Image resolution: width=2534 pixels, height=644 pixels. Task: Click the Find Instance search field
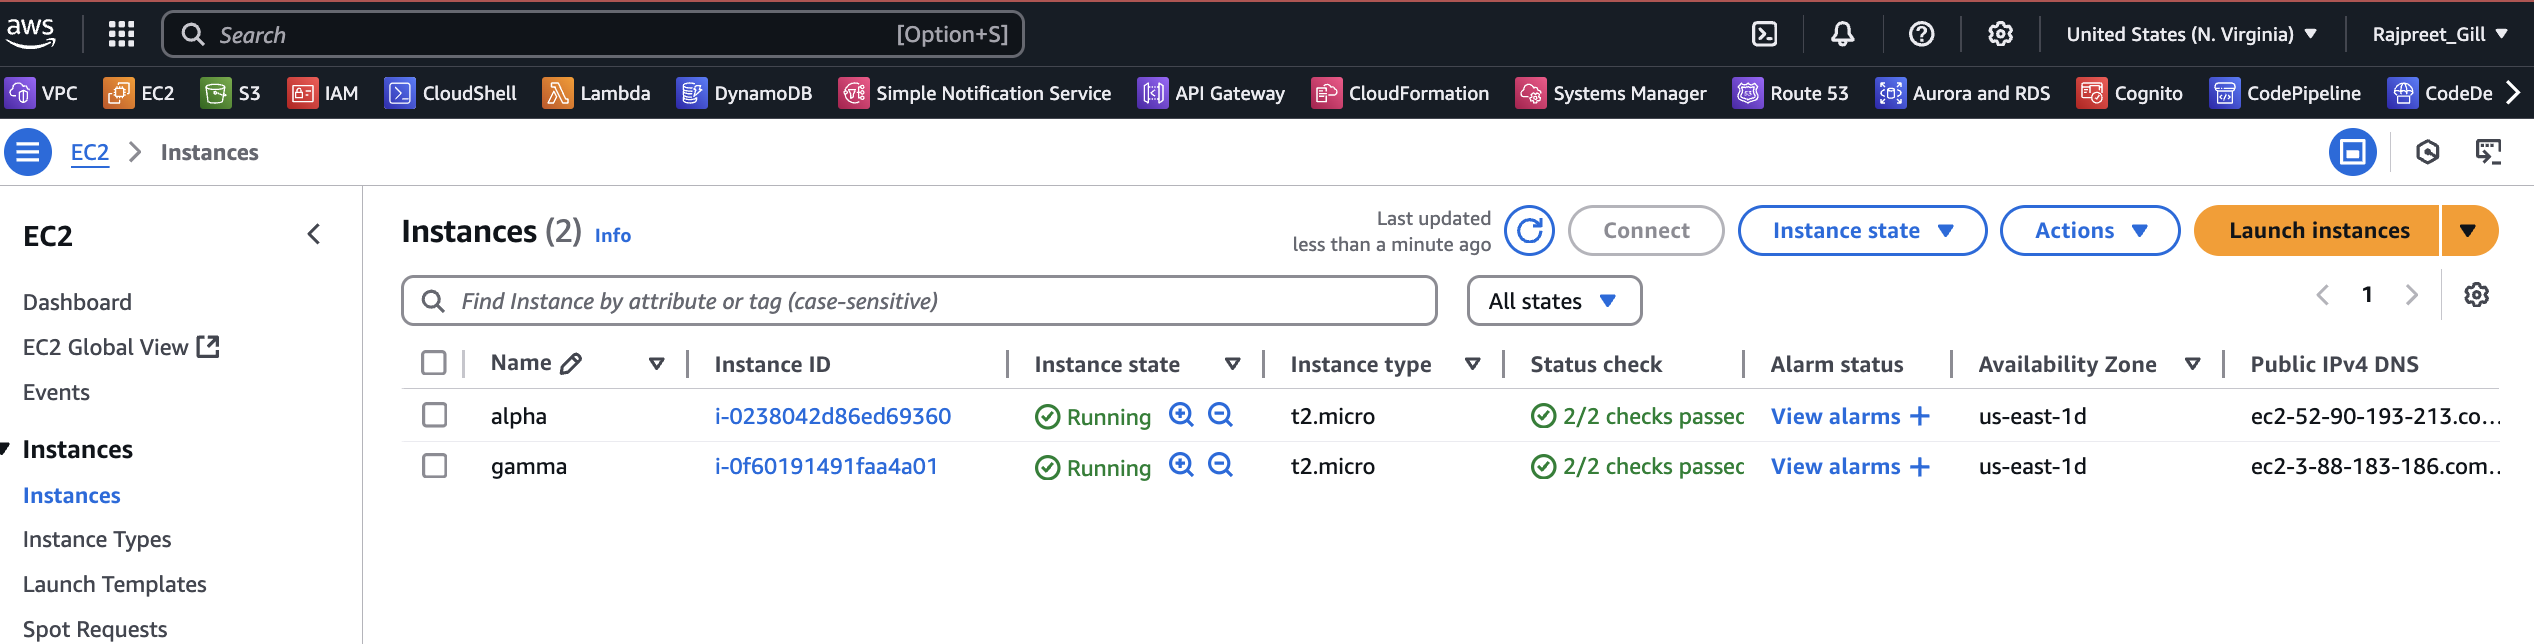pos(919,301)
